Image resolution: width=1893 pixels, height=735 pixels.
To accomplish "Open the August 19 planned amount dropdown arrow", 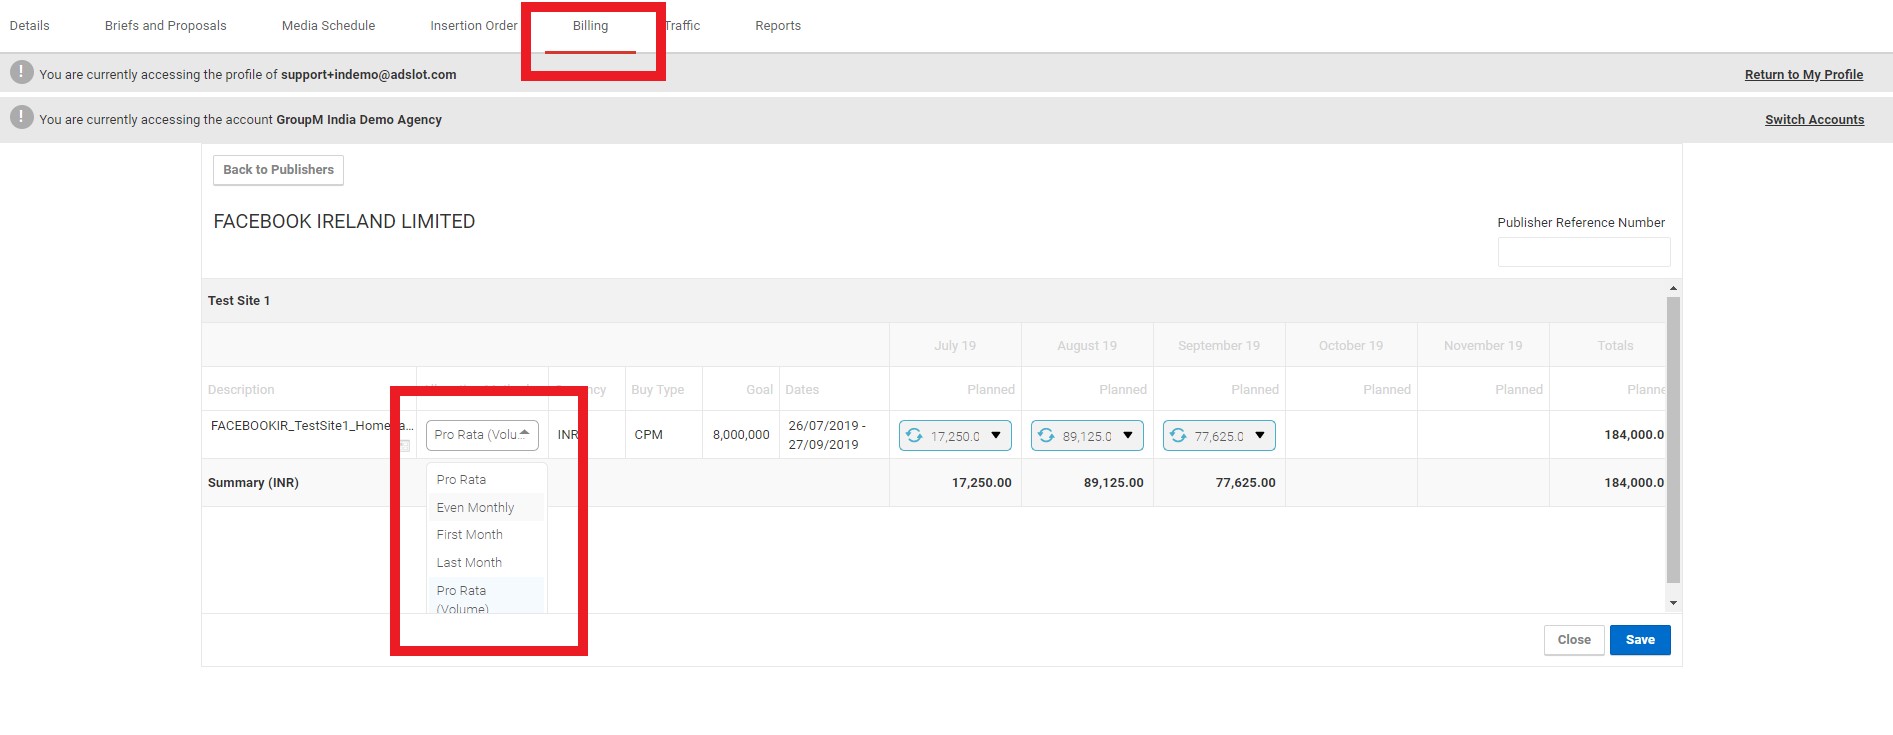I will coord(1128,435).
